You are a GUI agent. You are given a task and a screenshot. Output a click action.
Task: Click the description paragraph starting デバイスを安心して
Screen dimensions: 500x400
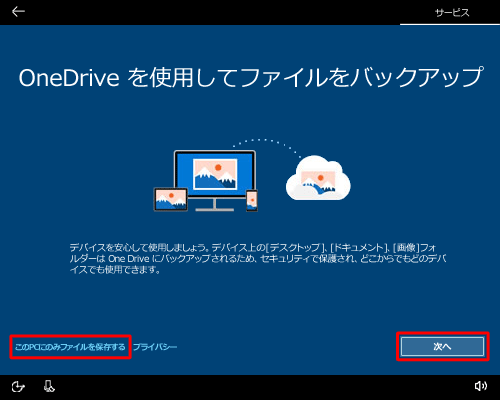[x=258, y=259]
